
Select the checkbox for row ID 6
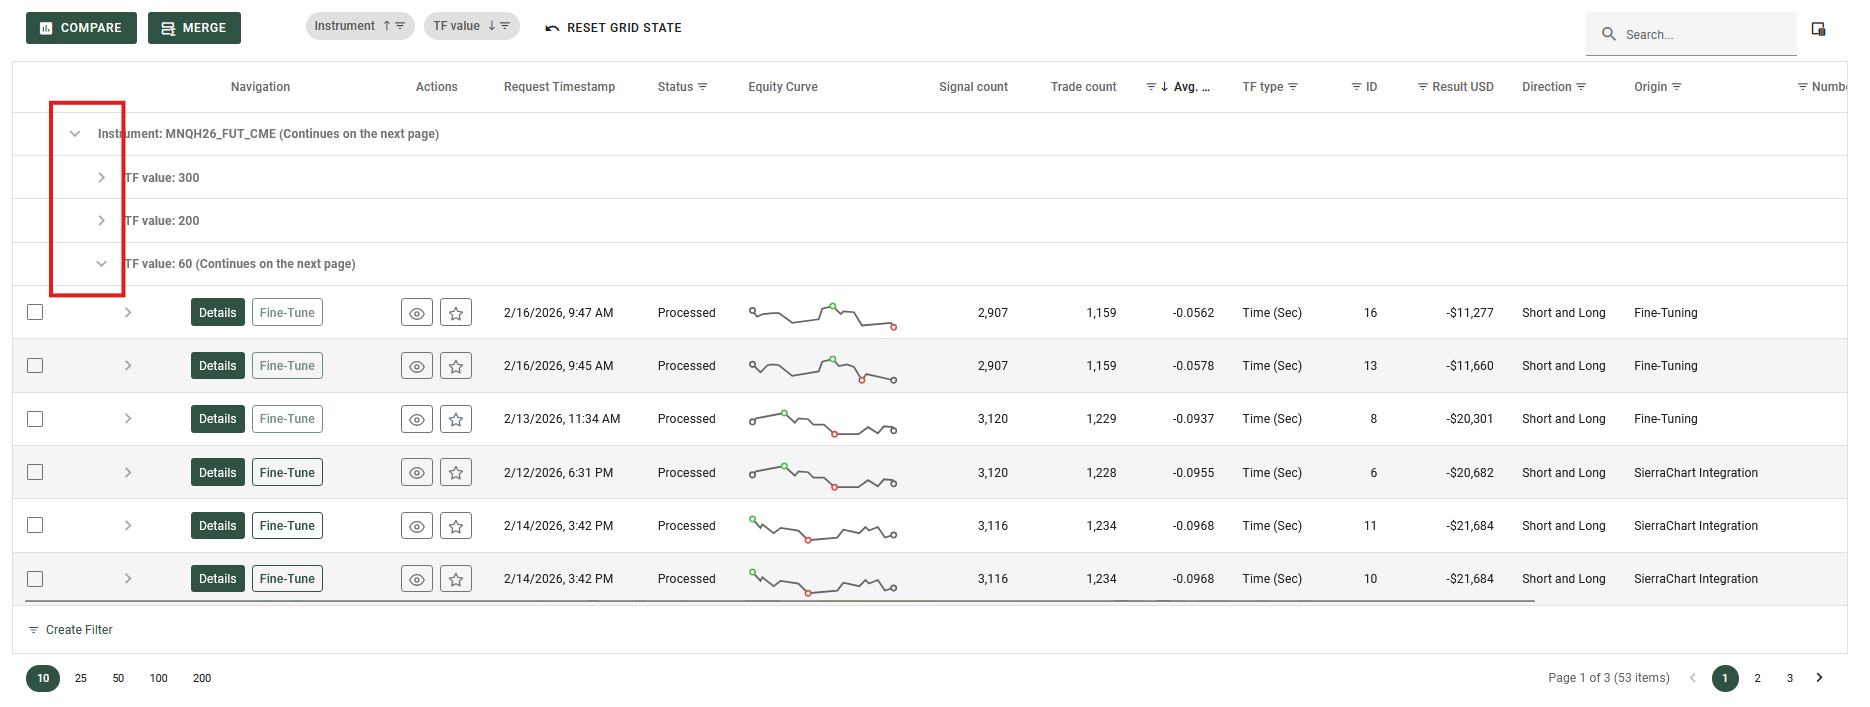[x=35, y=472]
